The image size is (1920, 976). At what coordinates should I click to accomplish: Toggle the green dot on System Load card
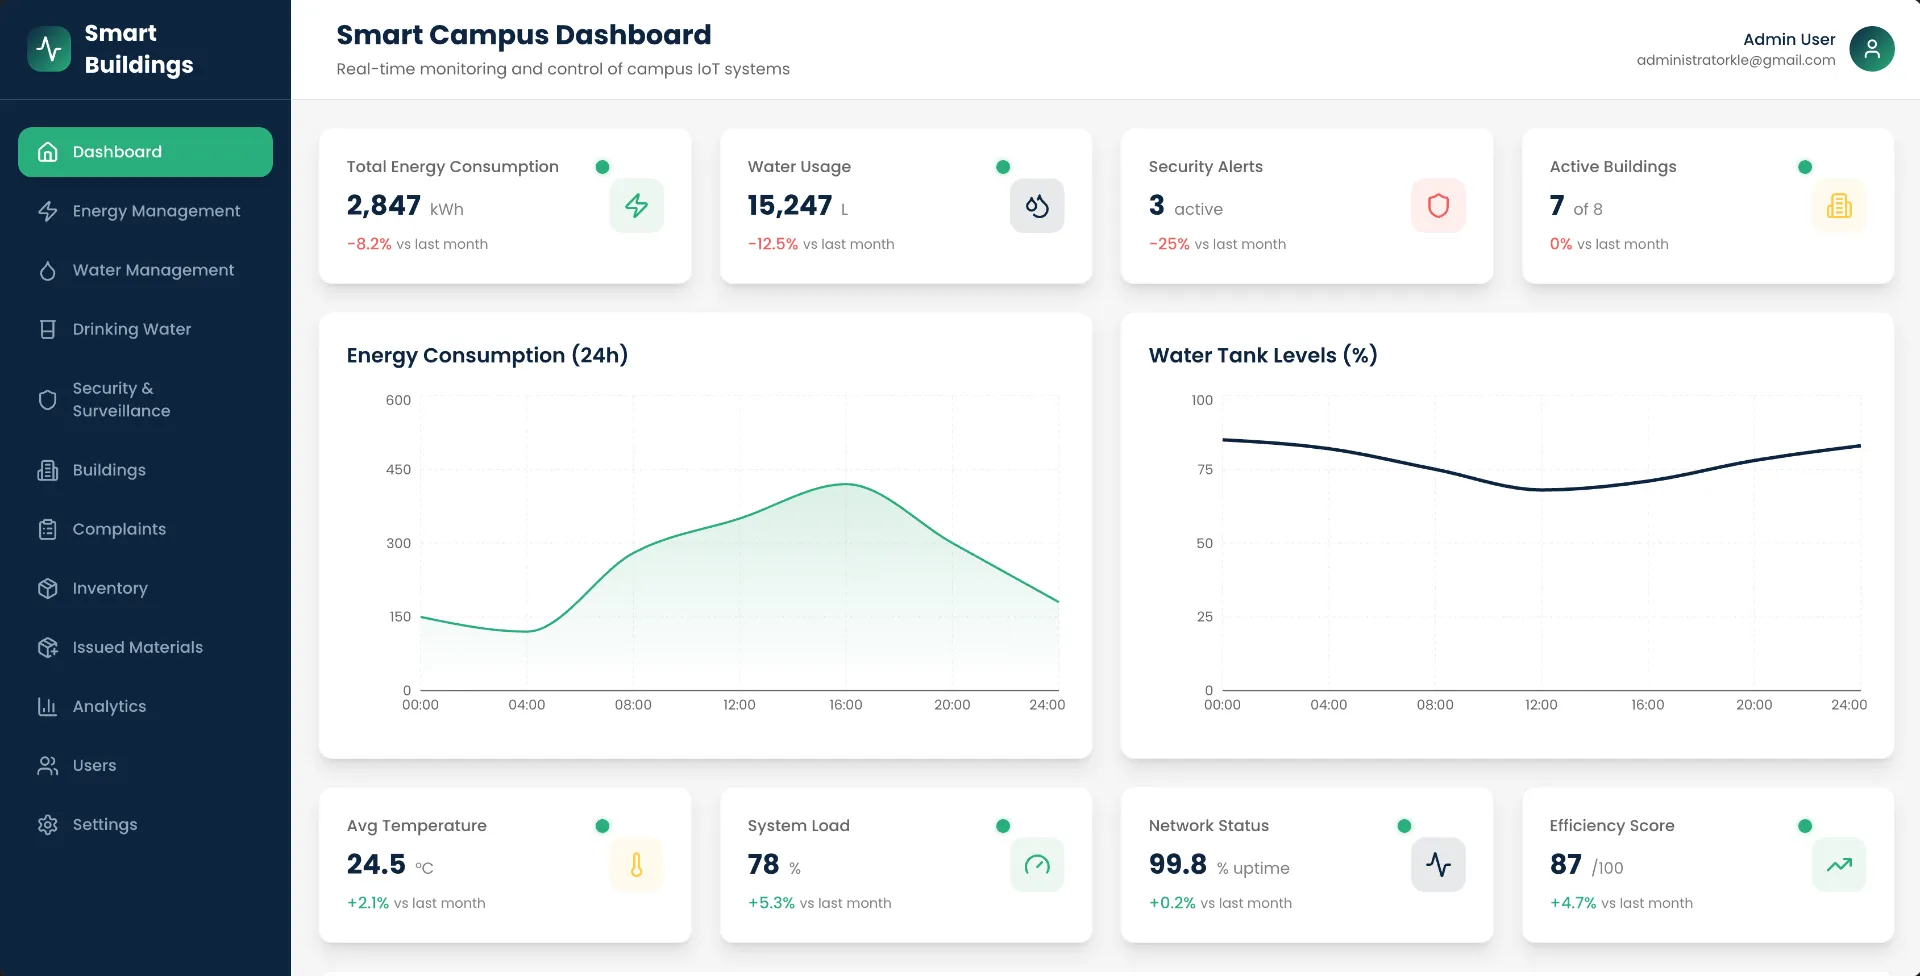1003,826
